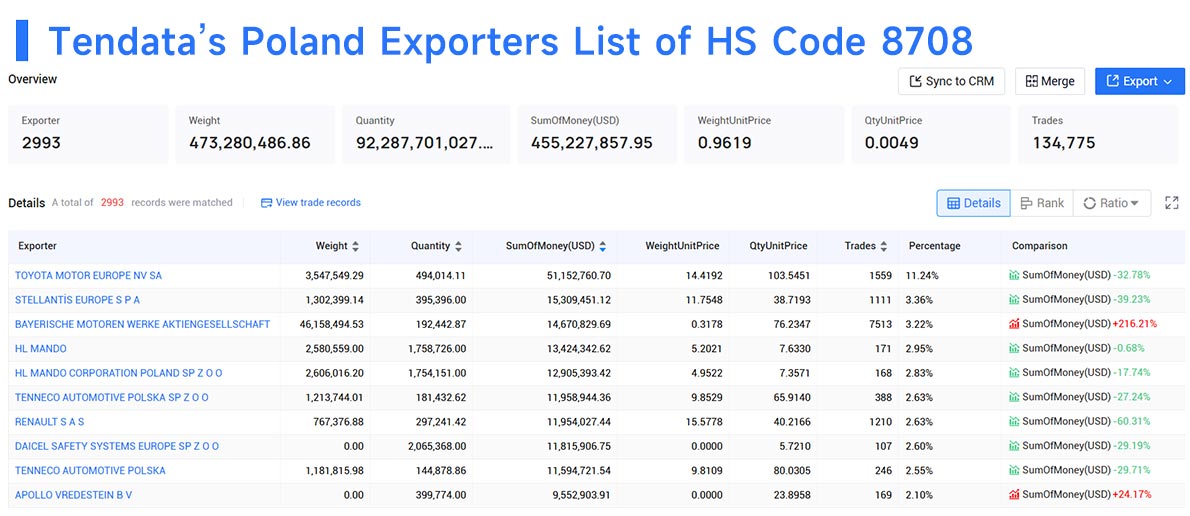The height and width of the screenshot is (516, 1190).
Task: Click the Percentage column header
Action: (x=934, y=247)
